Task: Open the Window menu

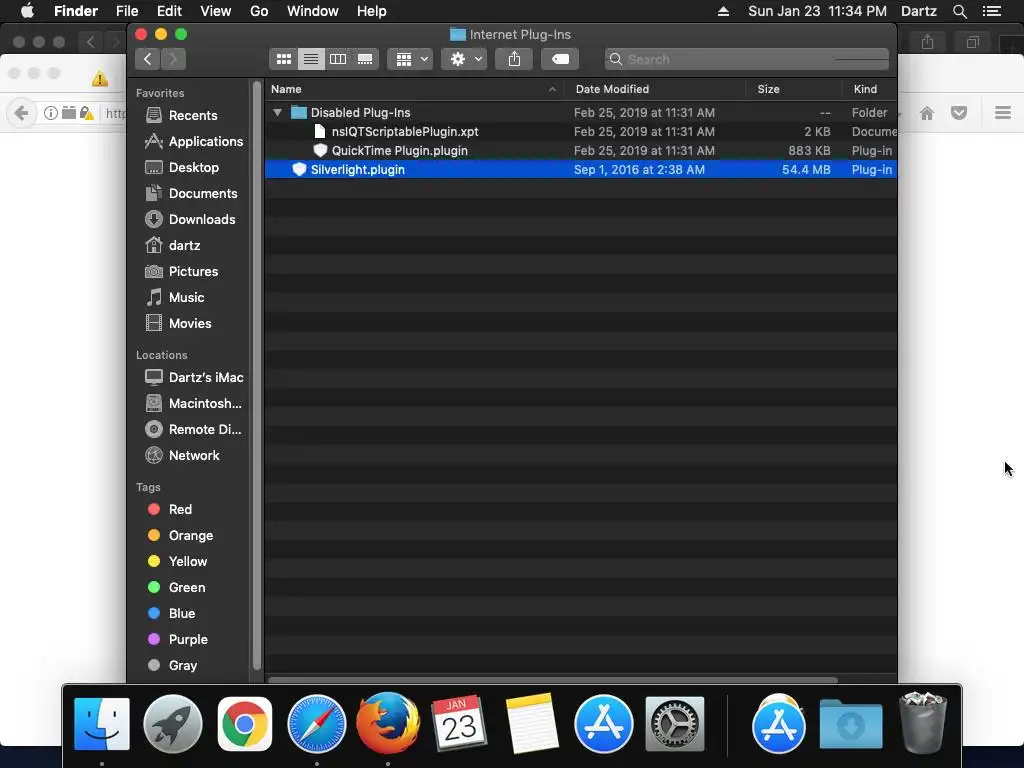Action: pos(313,11)
